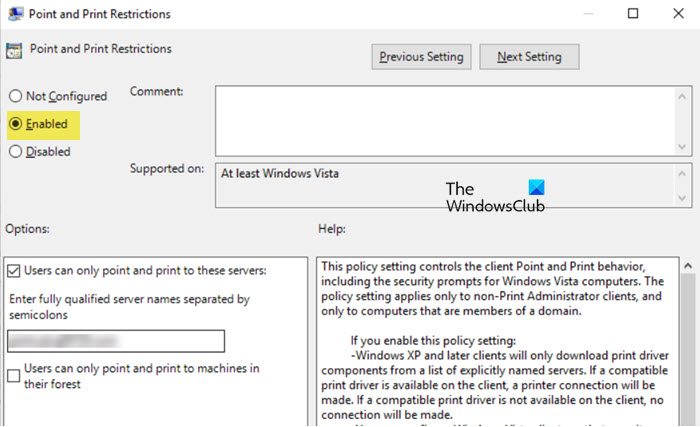The width and height of the screenshot is (700, 427).
Task: Choose the Disabled radio button
Action: tap(15, 152)
